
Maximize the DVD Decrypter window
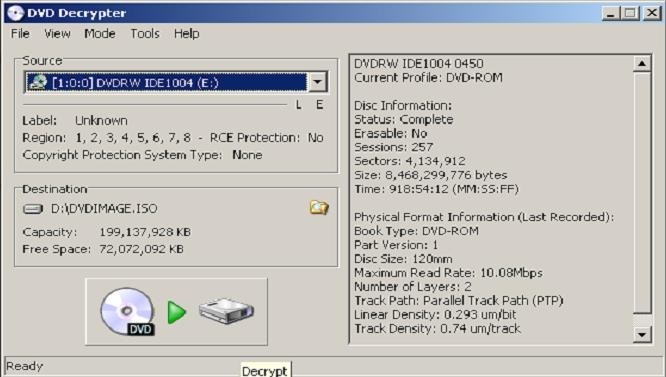630,14
